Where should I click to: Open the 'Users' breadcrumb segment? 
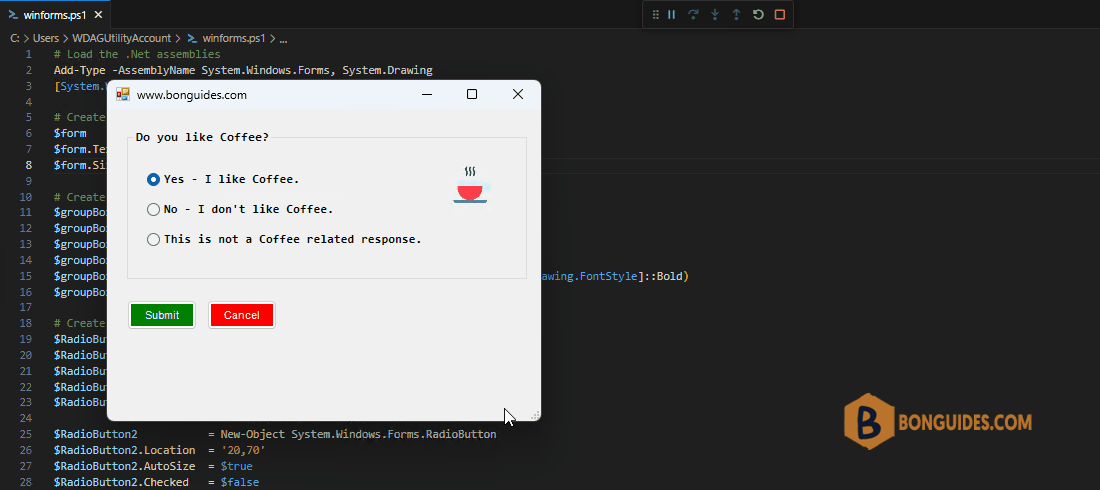[46, 39]
